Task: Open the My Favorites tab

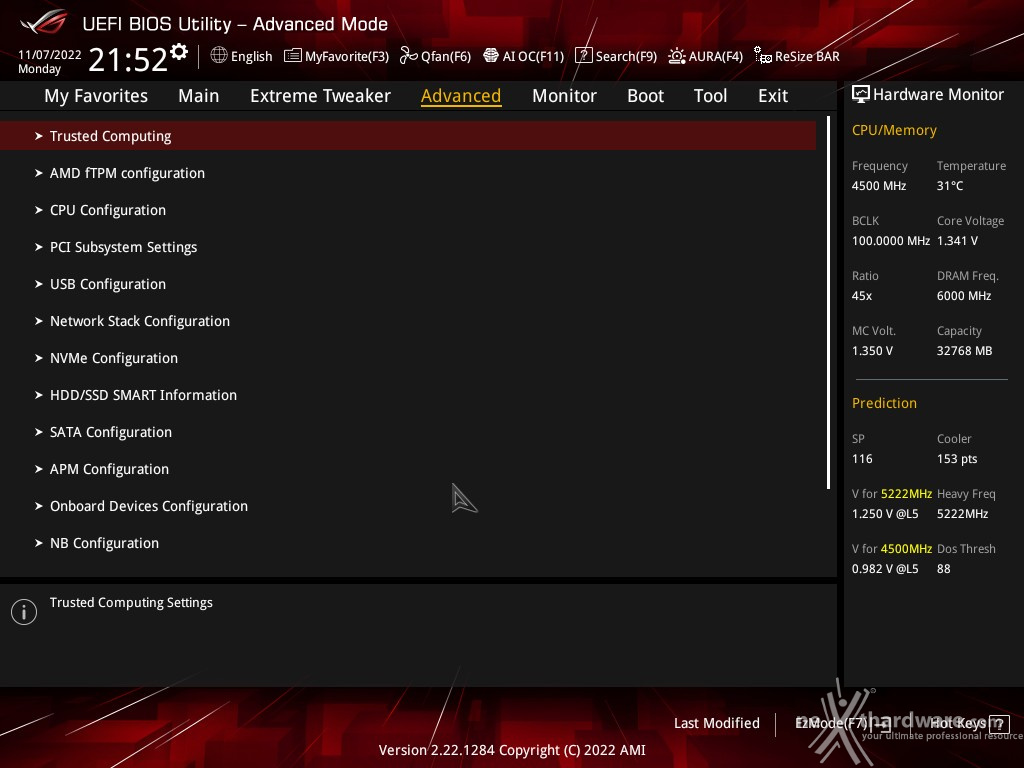Action: [96, 96]
